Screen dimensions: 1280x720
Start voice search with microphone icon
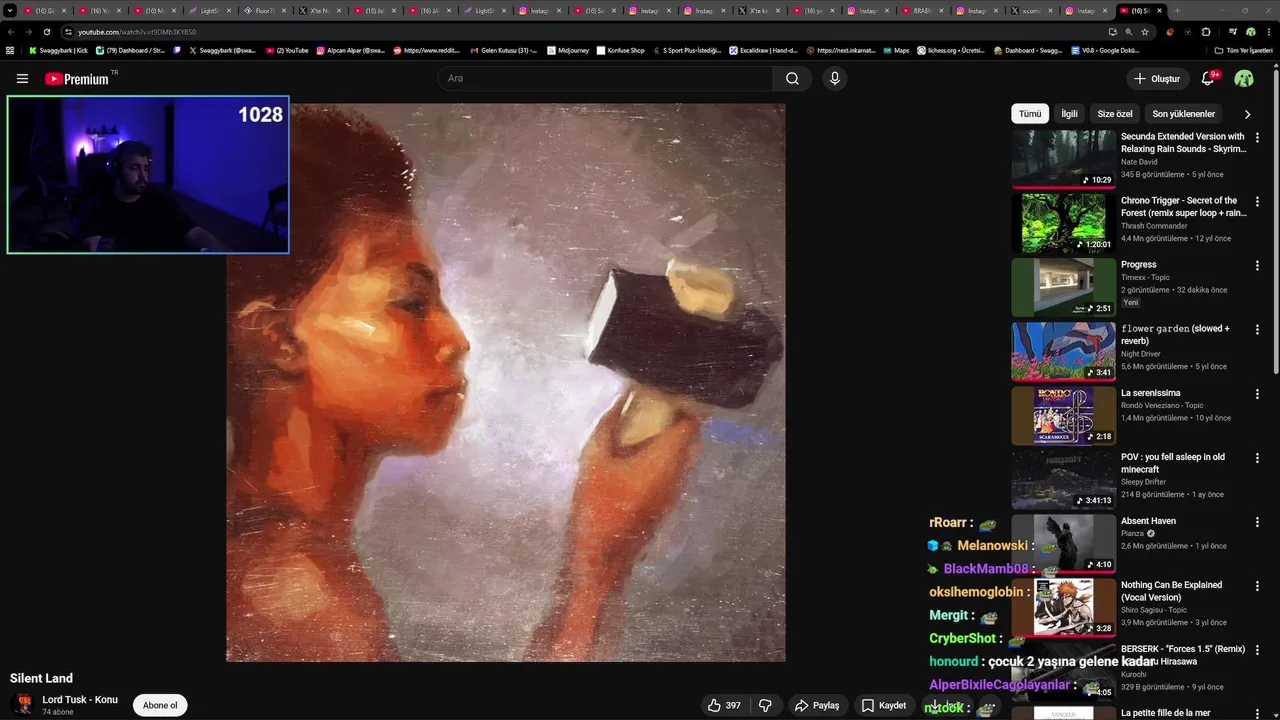coord(835,78)
